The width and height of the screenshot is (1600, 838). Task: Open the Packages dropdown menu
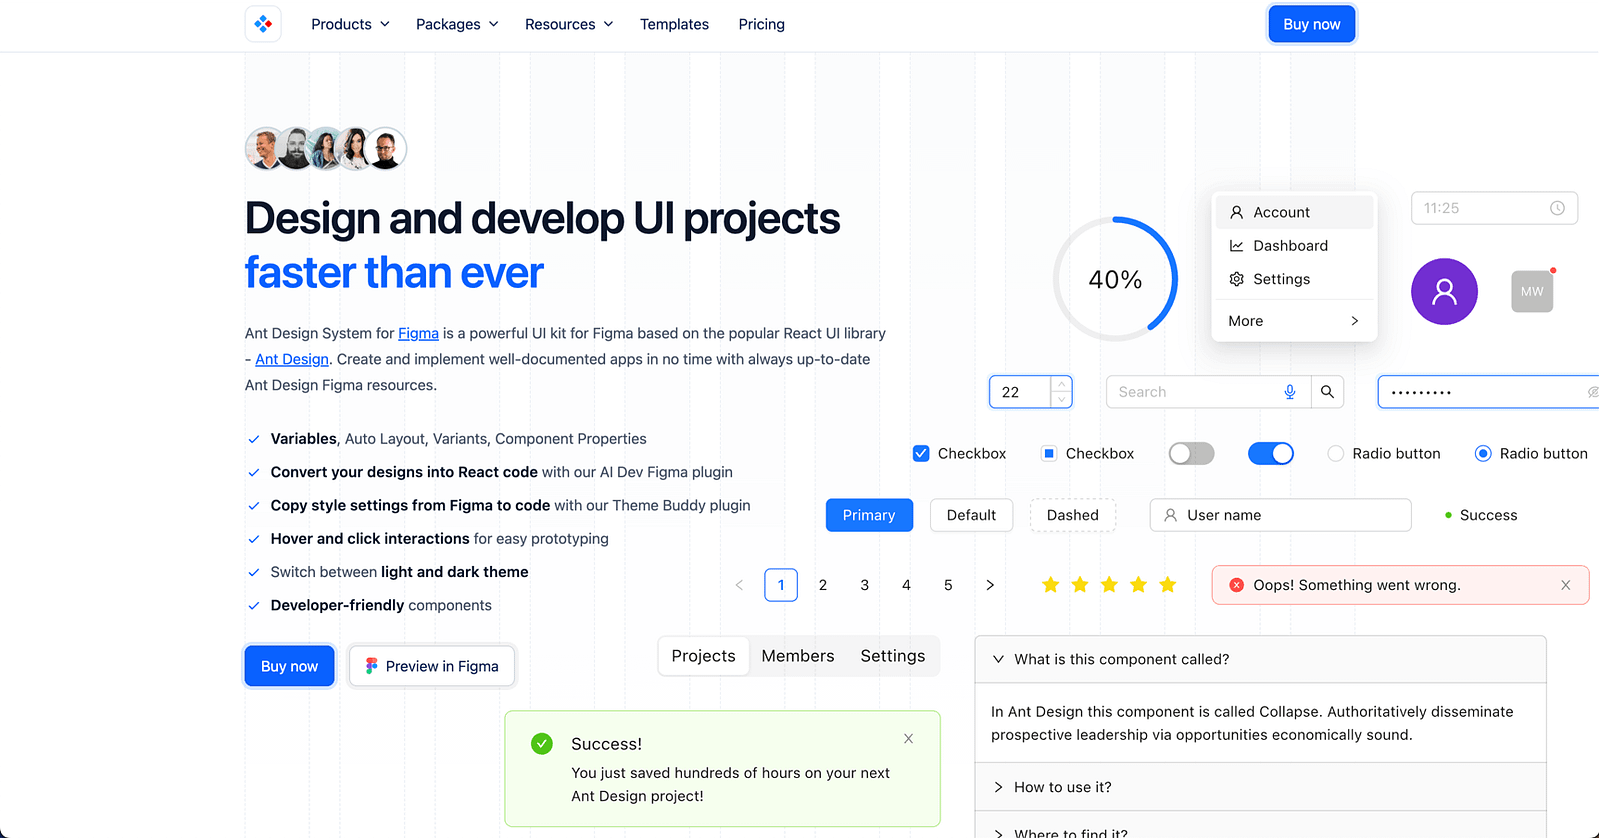pyautogui.click(x=457, y=24)
